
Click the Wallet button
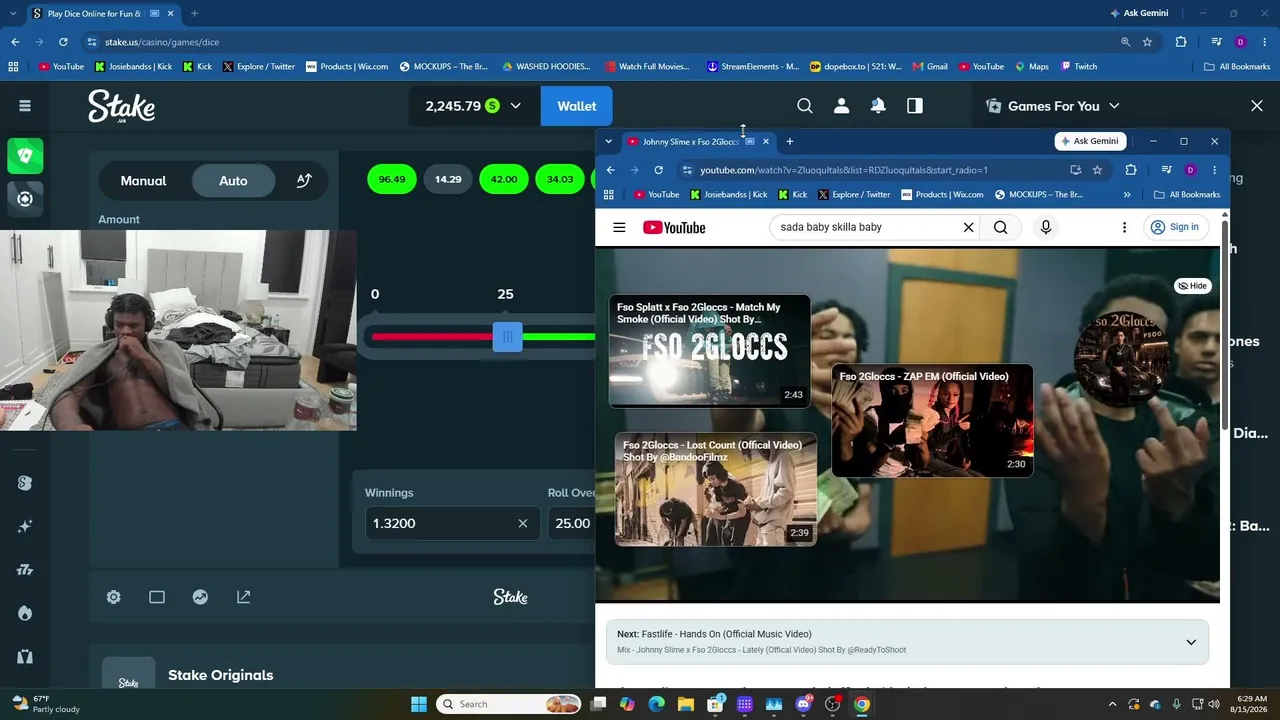pyautogui.click(x=576, y=106)
